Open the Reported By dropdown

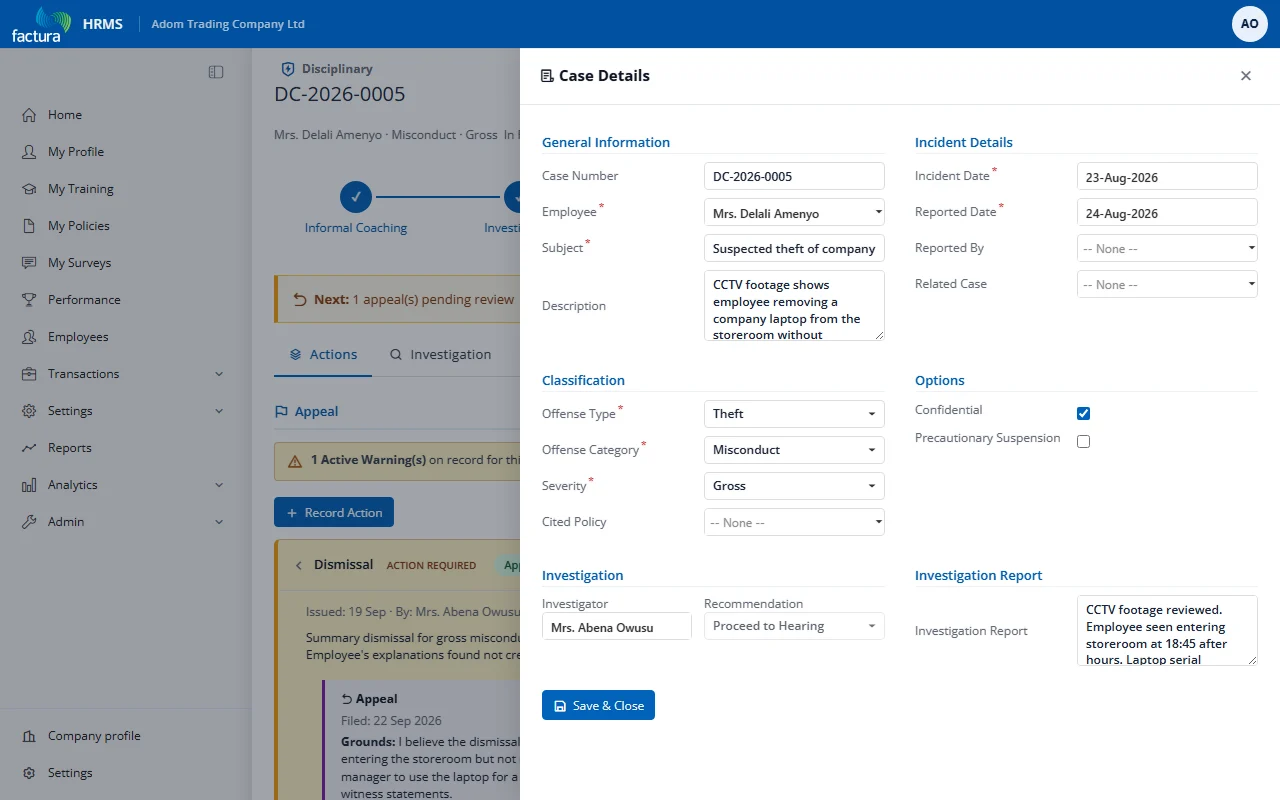[1167, 248]
